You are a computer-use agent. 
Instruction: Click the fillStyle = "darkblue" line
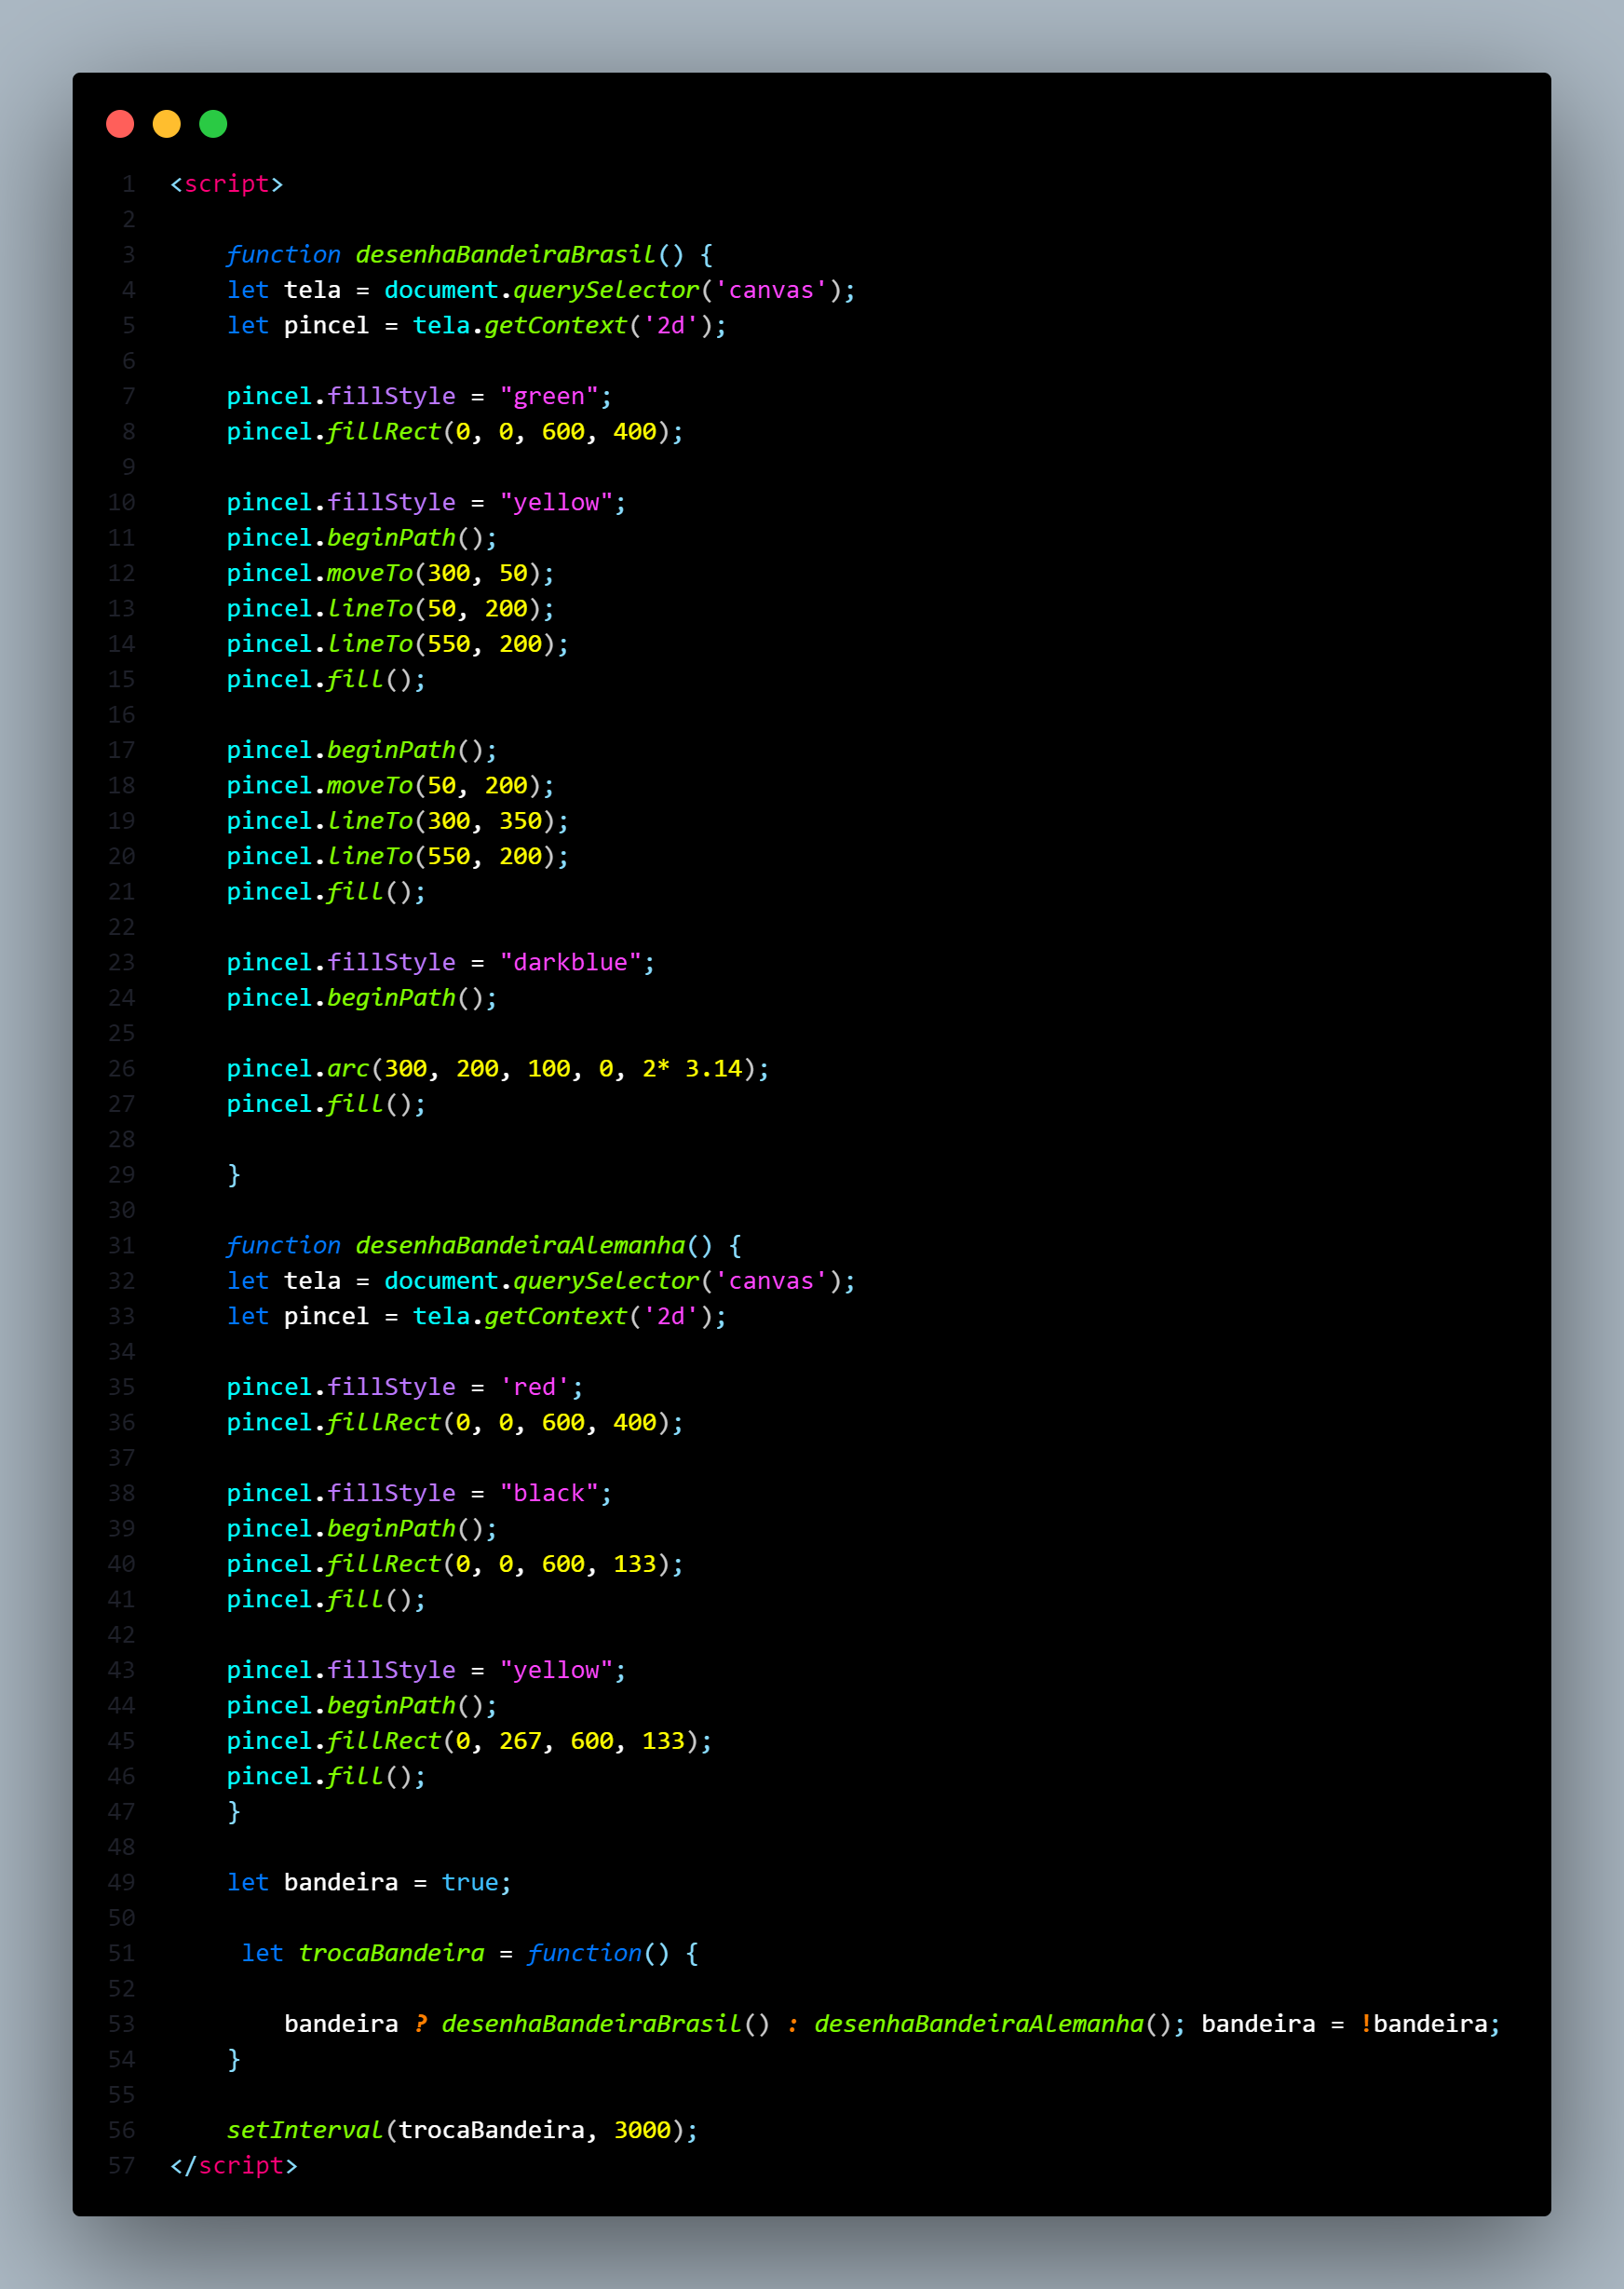441,962
